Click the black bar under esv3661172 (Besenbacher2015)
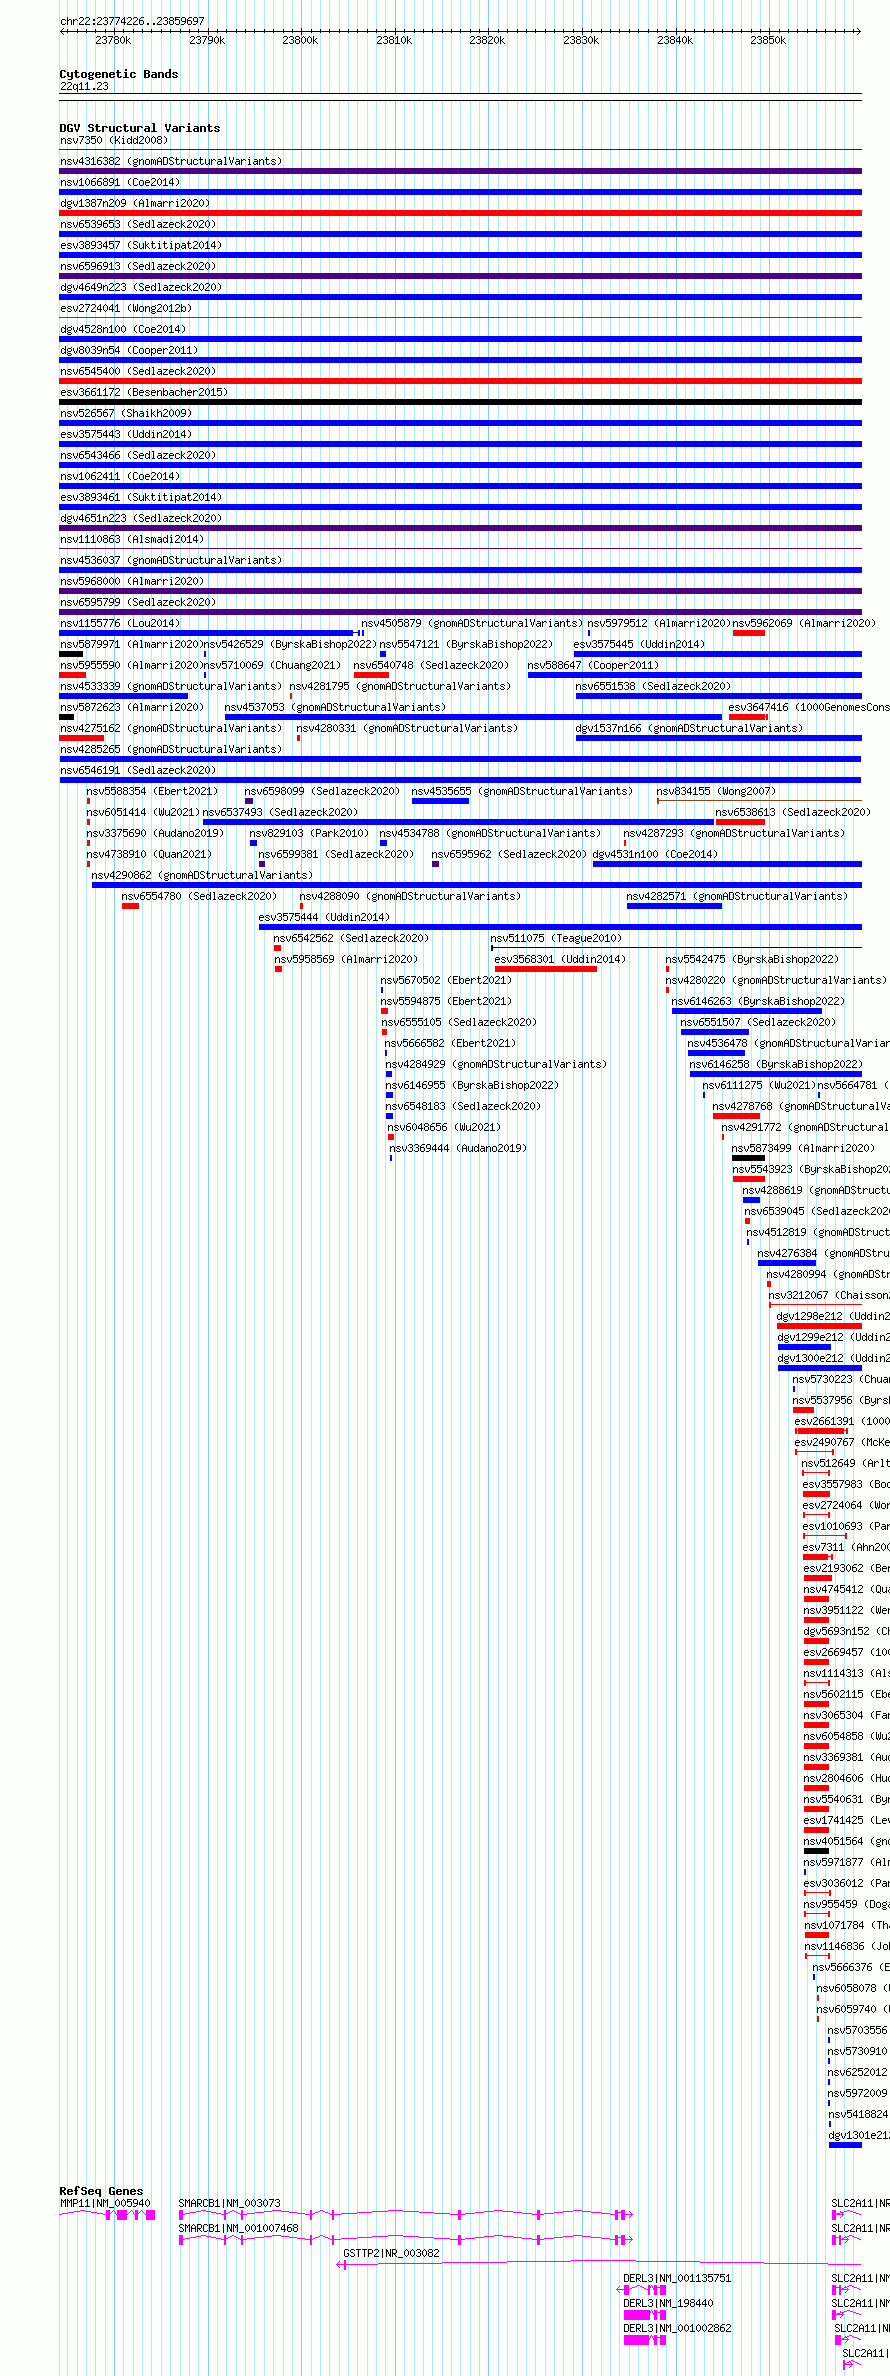Image resolution: width=890 pixels, height=2376 pixels. (x=460, y=402)
